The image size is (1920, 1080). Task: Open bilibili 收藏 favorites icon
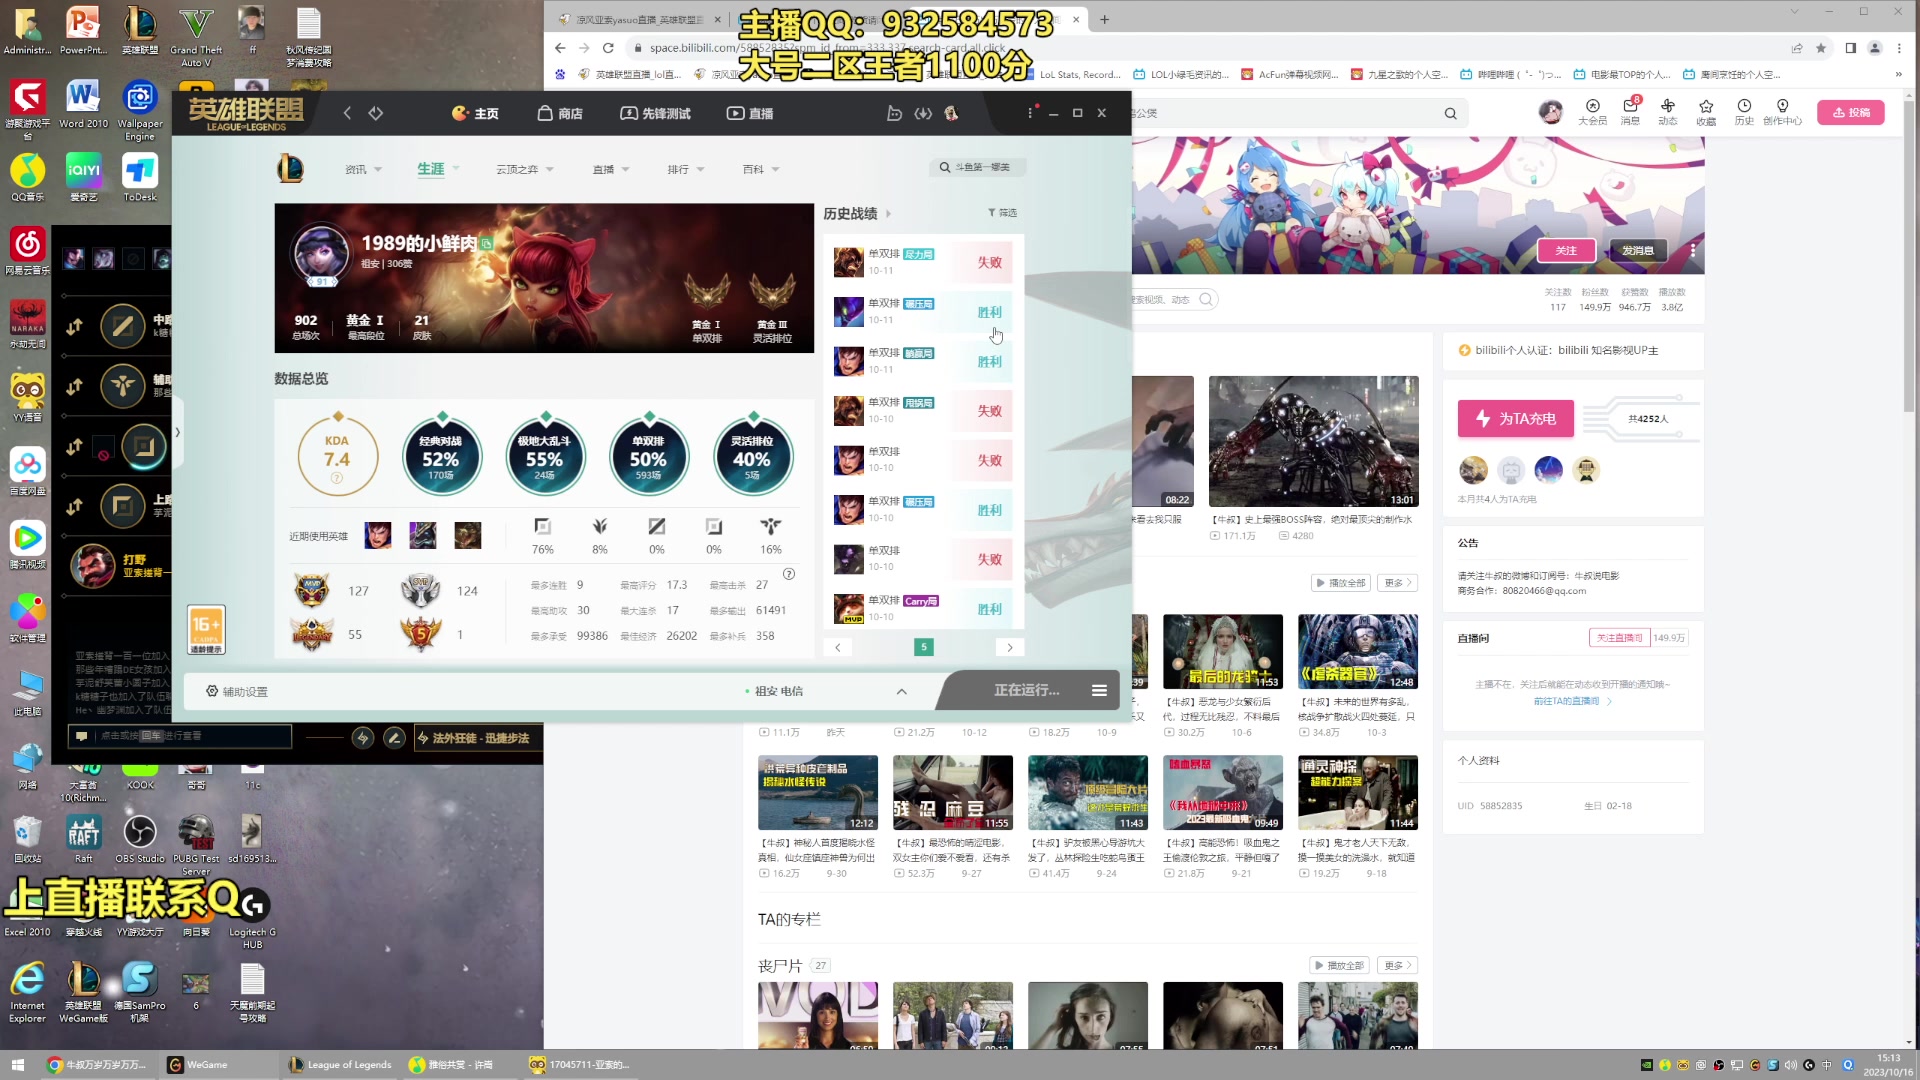tap(1706, 111)
